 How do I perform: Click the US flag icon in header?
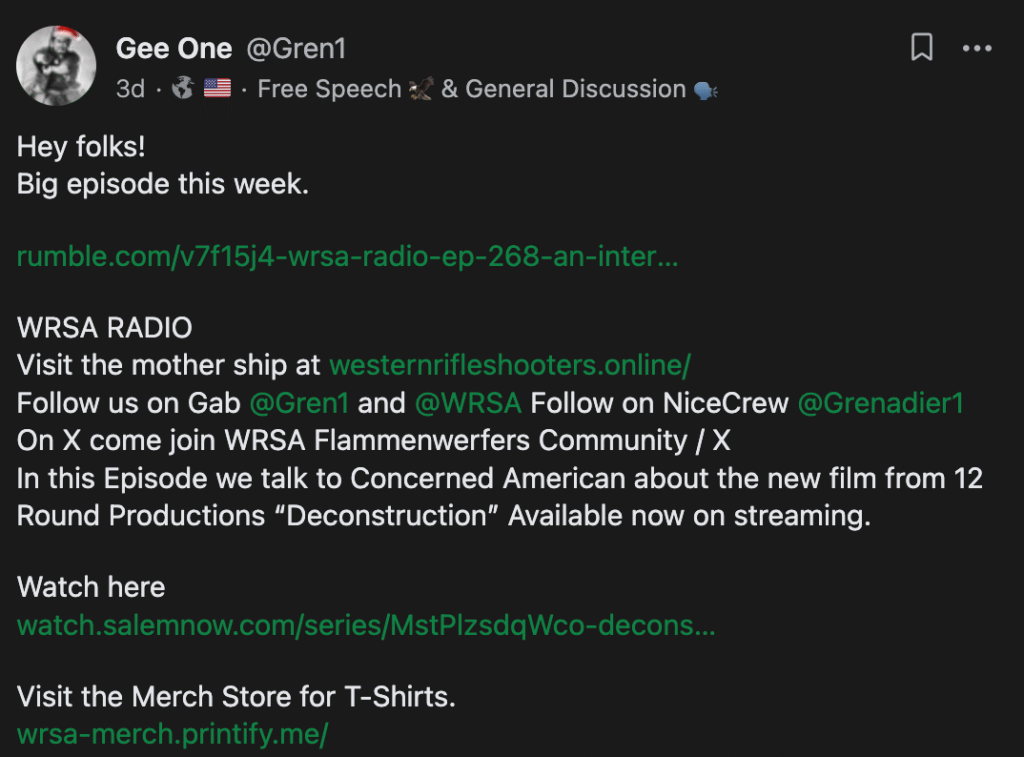(x=217, y=88)
